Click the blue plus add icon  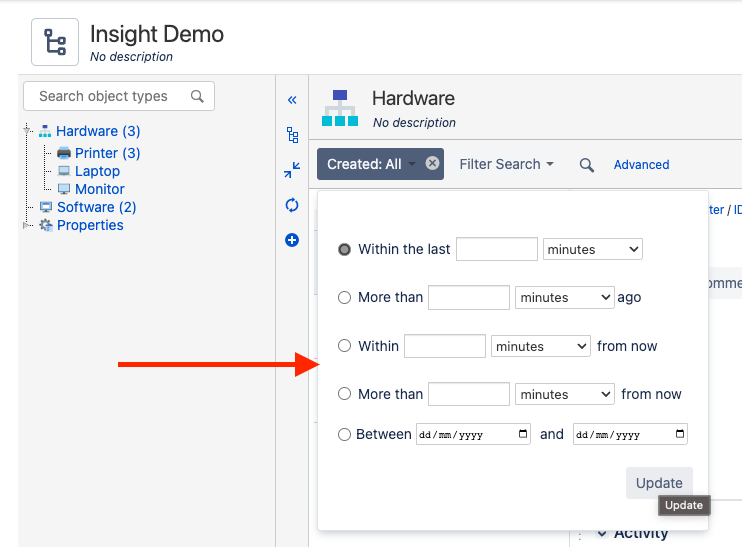[292, 240]
